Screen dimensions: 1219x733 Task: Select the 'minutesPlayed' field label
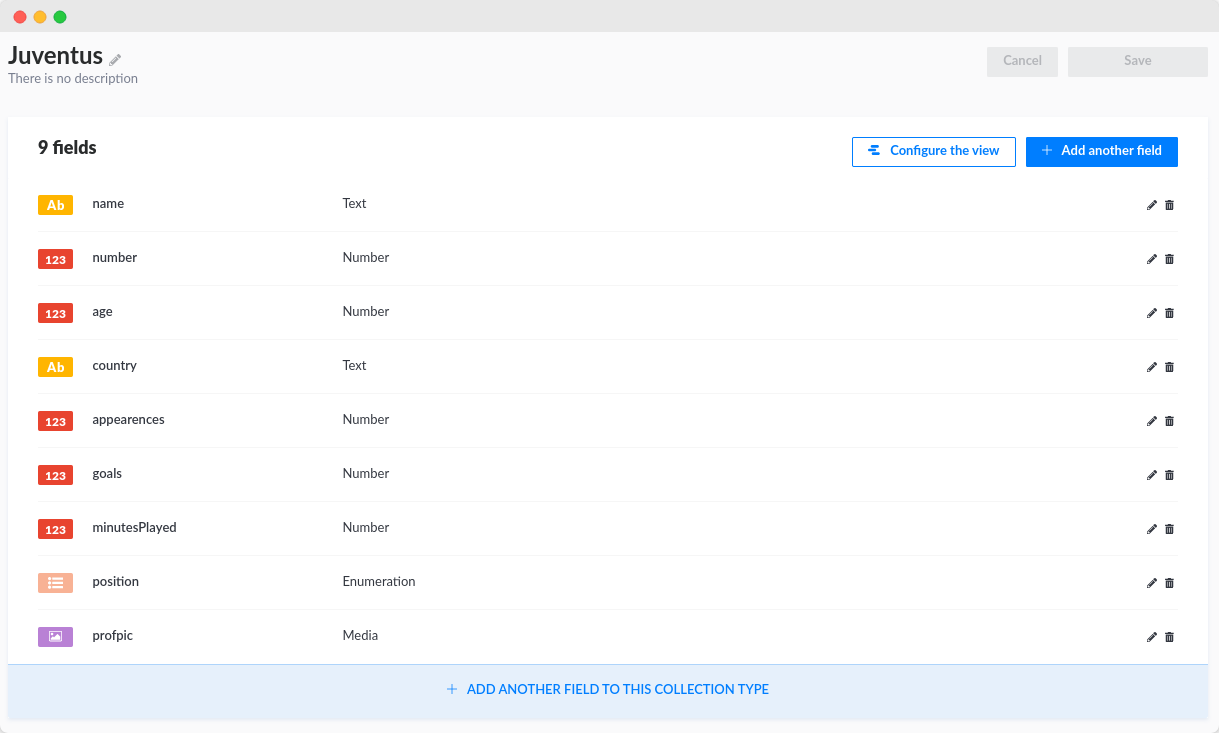tap(134, 528)
